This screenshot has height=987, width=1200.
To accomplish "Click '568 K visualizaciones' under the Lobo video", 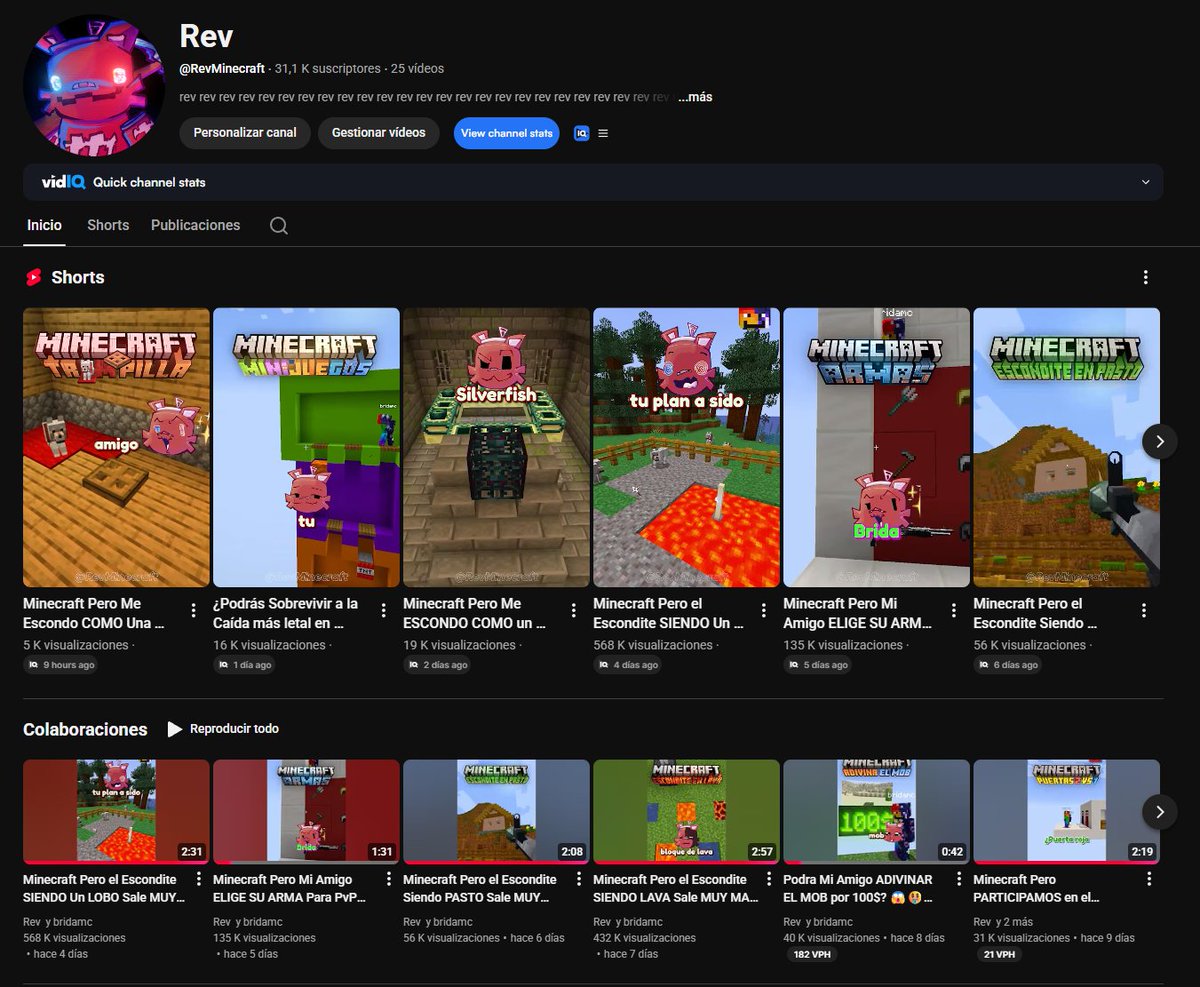I will coord(74,938).
